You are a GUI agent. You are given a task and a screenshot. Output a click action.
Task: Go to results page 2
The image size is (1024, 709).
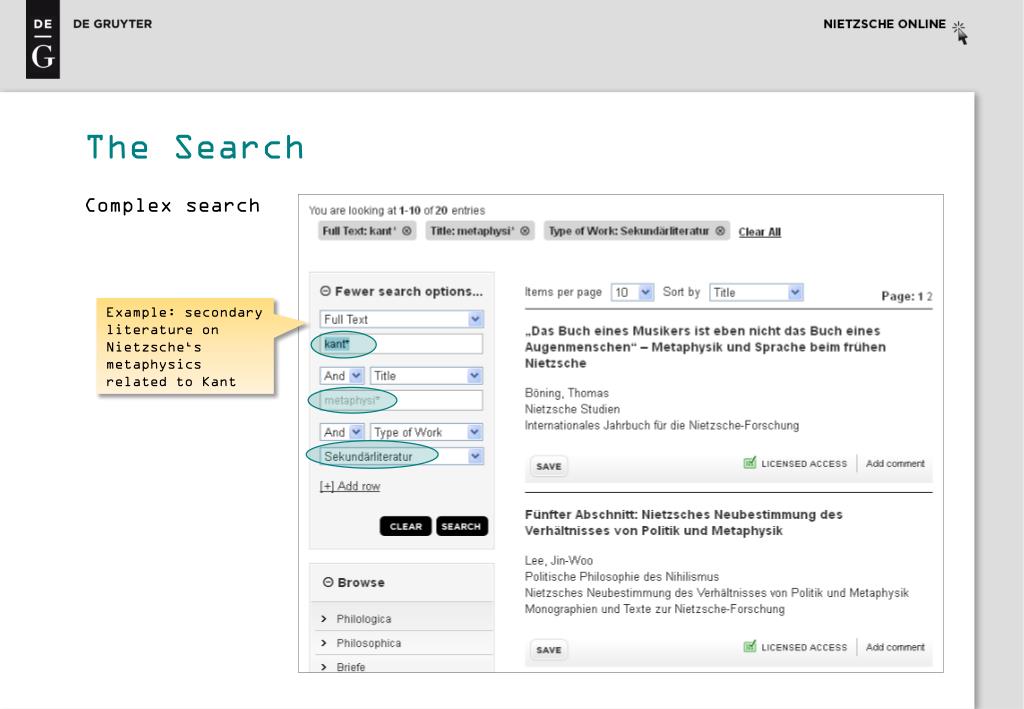pos(929,296)
